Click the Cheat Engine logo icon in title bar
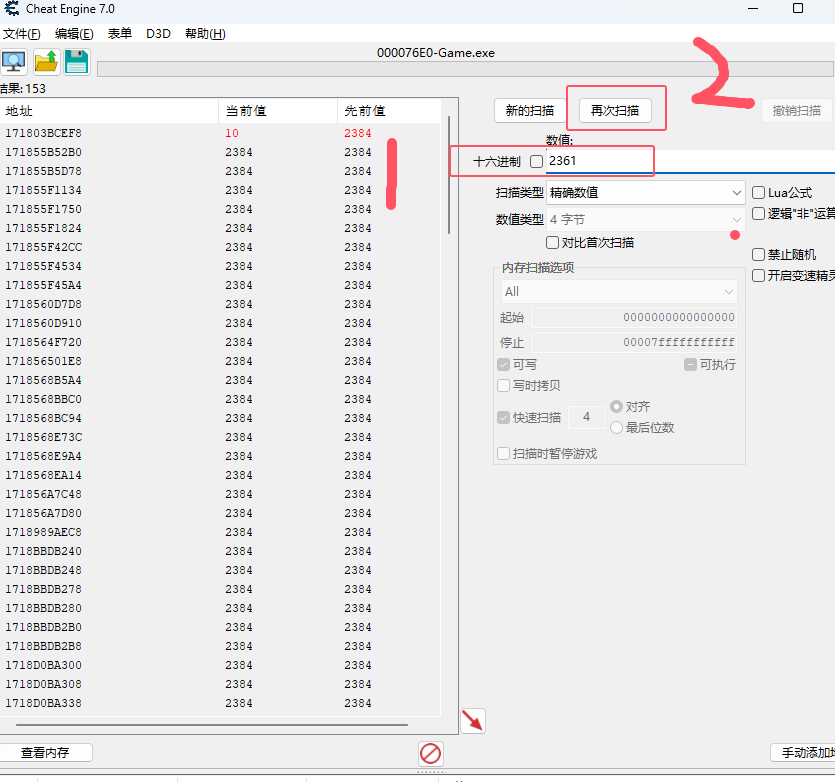This screenshot has height=782, width=835. 12,9
